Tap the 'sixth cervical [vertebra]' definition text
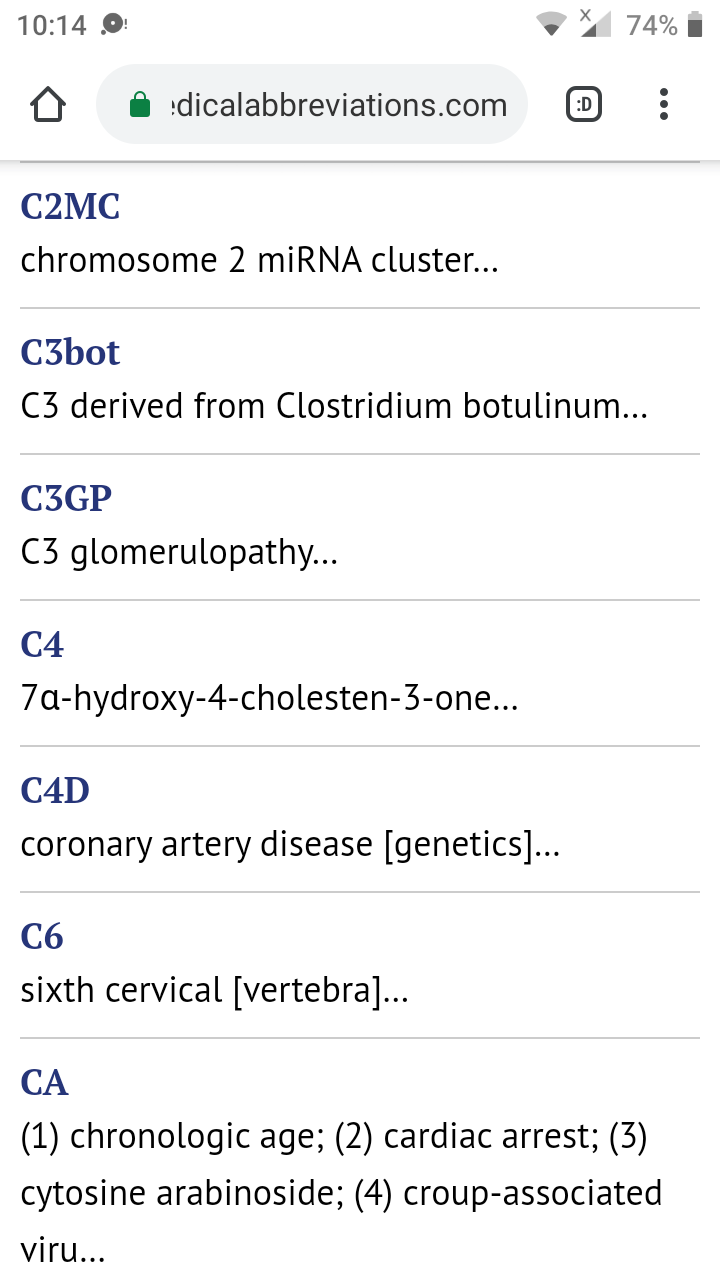The height and width of the screenshot is (1280, 720). pos(214,991)
